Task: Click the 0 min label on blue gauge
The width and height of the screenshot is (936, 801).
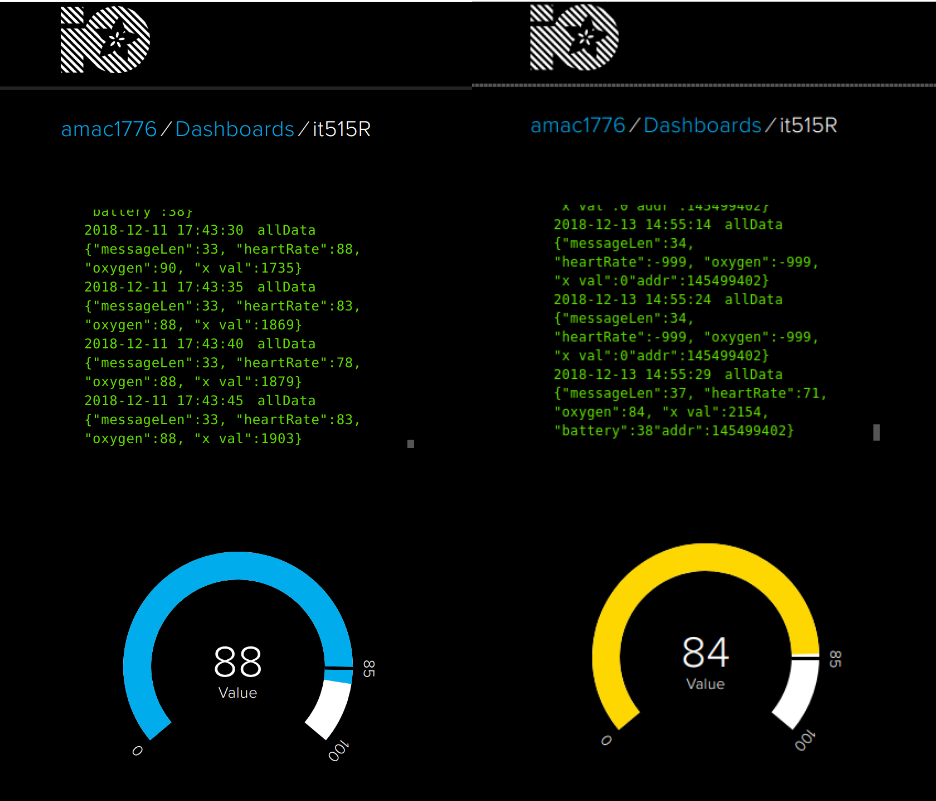Action: (x=137, y=750)
